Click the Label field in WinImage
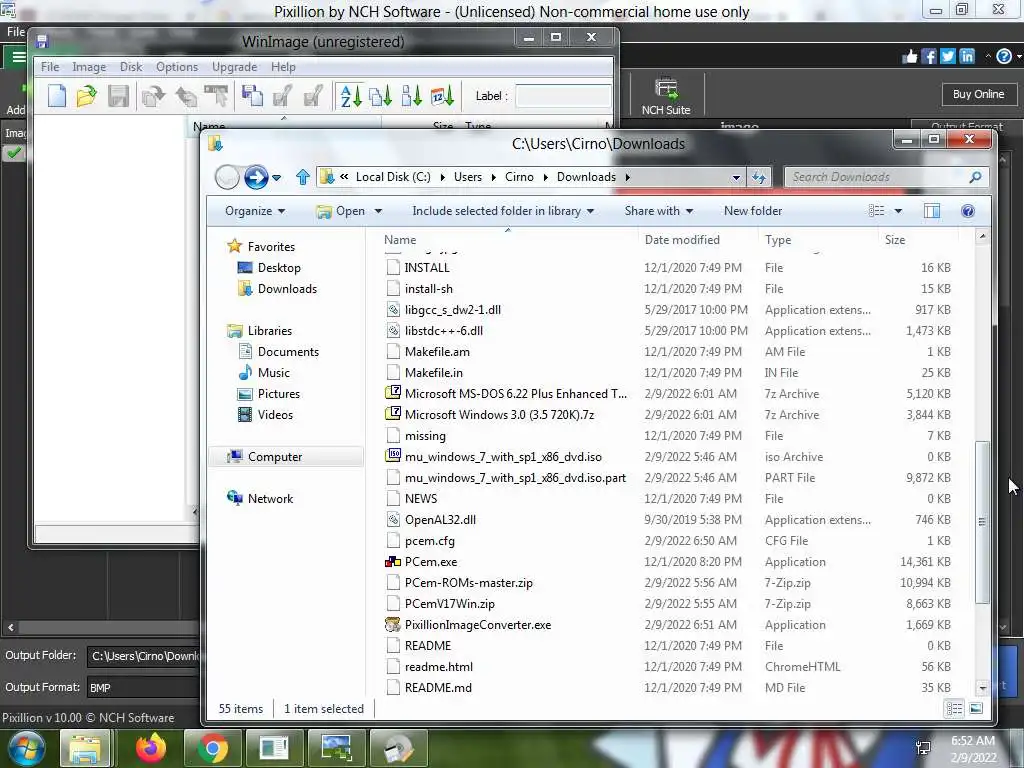This screenshot has width=1024, height=768. pos(563,96)
